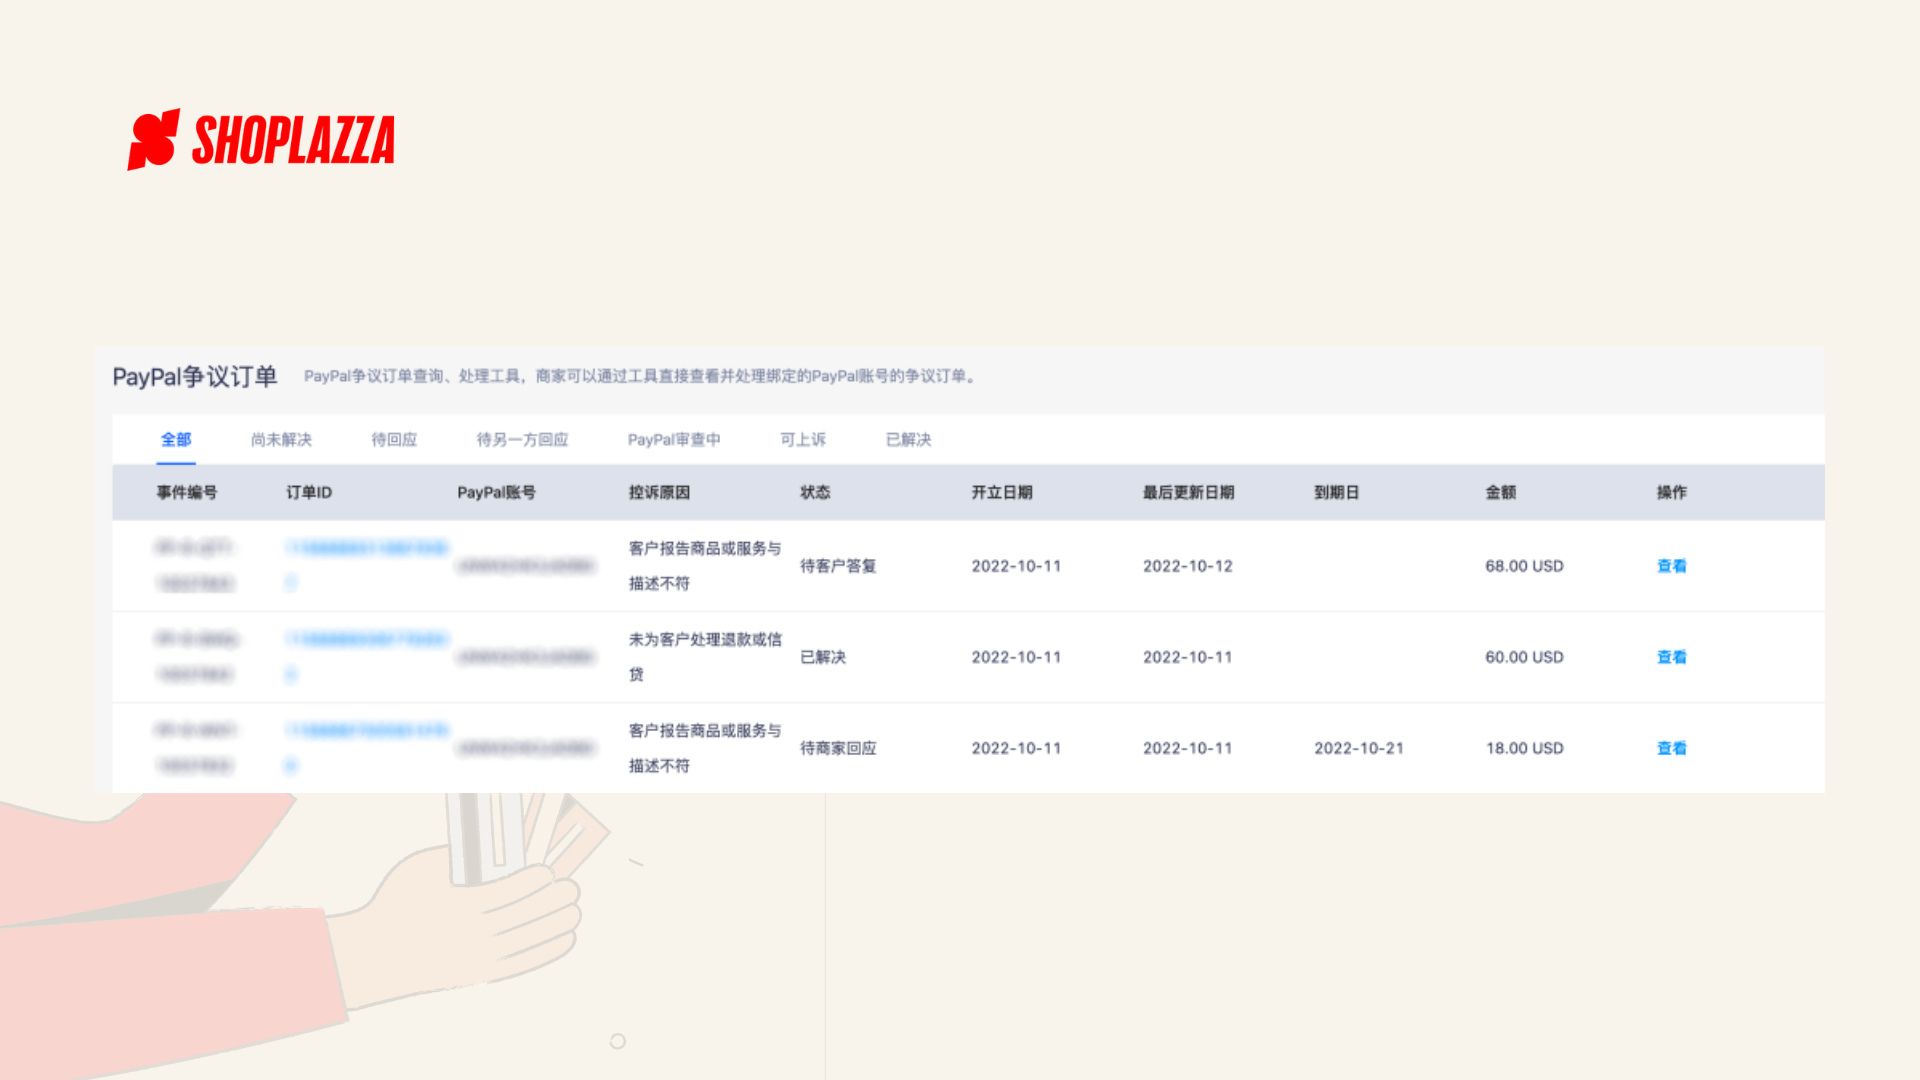Screen dimensions: 1920x1080
Task: Click complaint reason text in the 18.00 USD row
Action: [705, 747]
